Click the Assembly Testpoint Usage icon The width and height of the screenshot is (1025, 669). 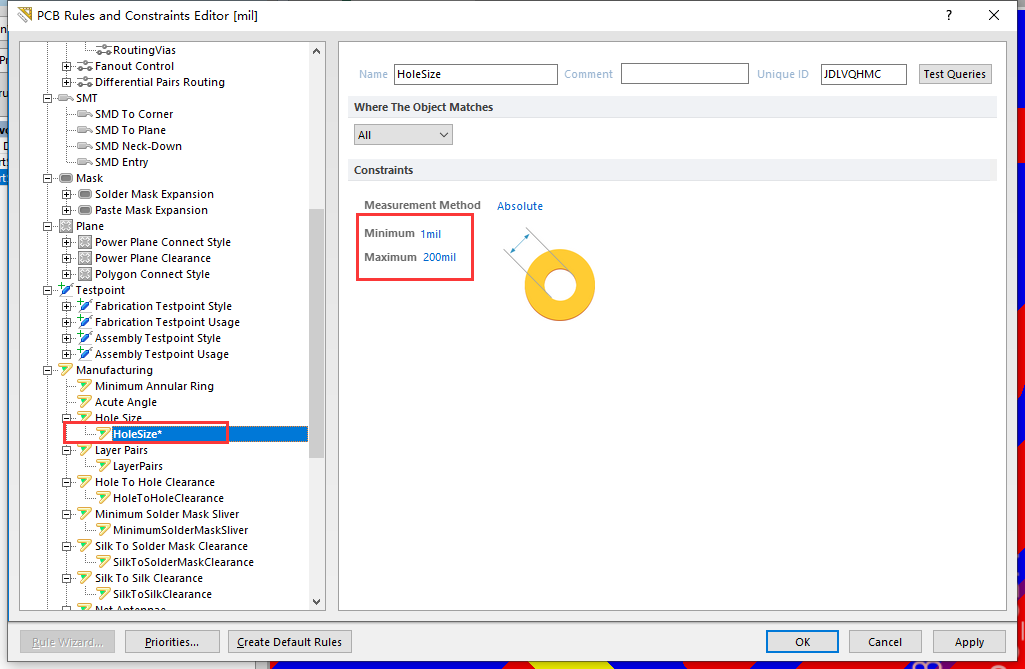(84, 353)
